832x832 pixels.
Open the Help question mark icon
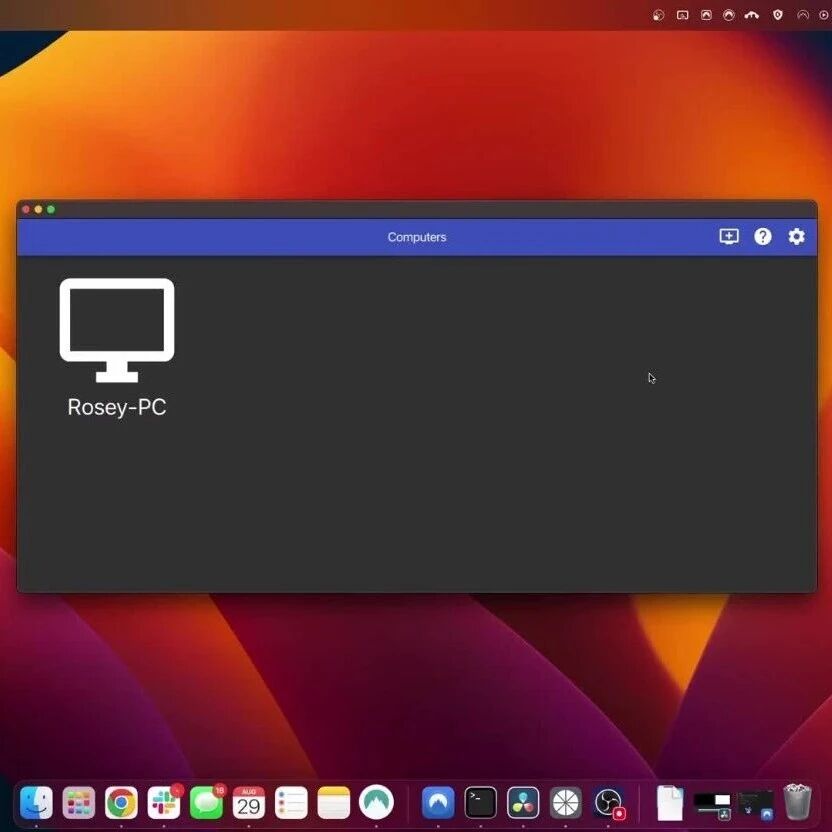click(x=762, y=237)
